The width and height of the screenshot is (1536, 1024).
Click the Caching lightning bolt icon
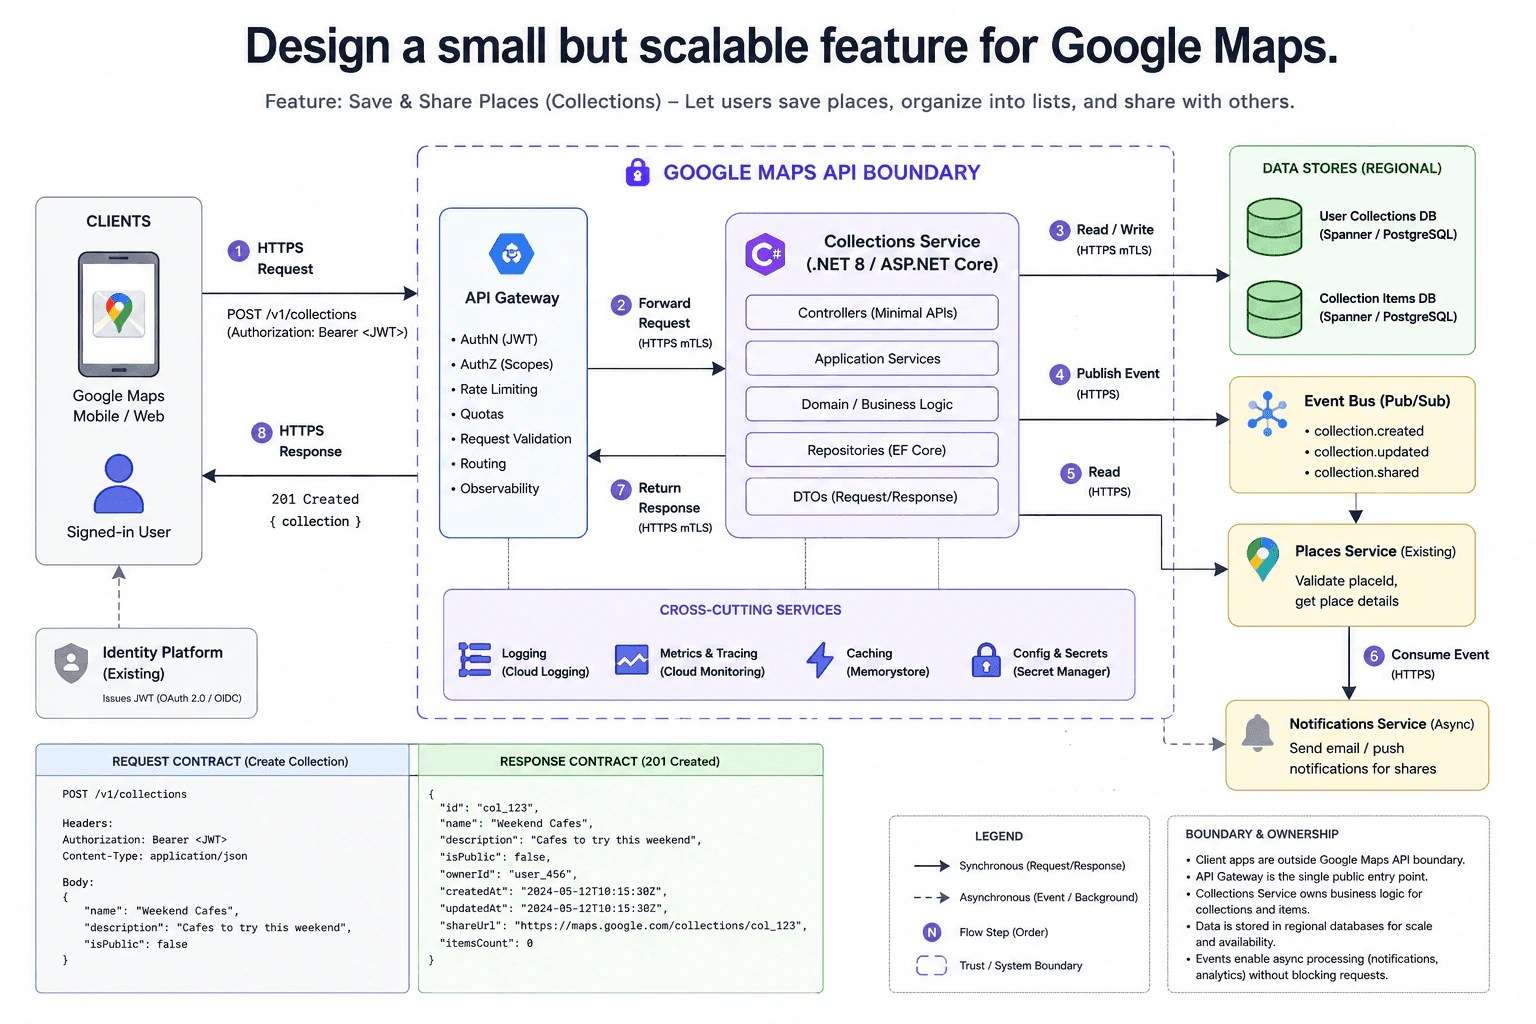[820, 660]
